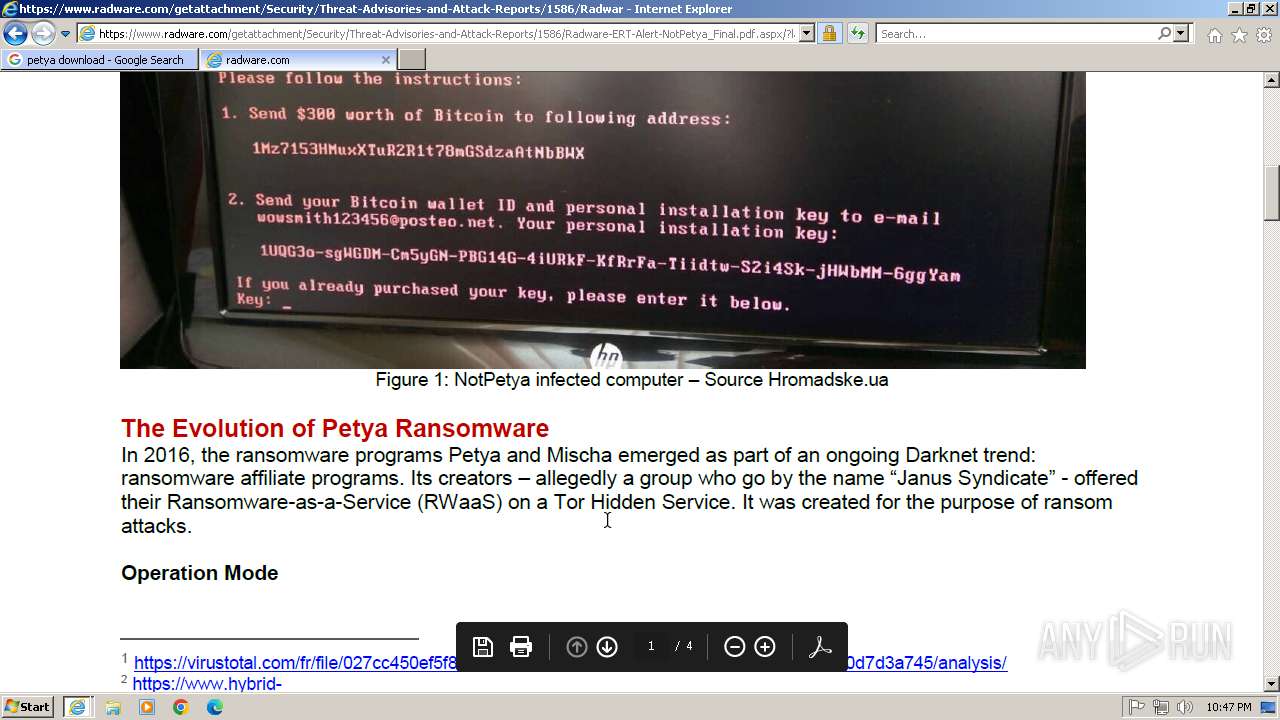Click the magnifier search icon
The width and height of the screenshot is (1280, 720).
[1164, 34]
